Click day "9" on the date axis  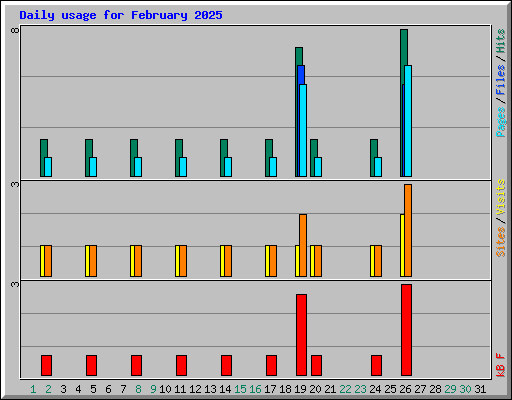pyautogui.click(x=153, y=389)
